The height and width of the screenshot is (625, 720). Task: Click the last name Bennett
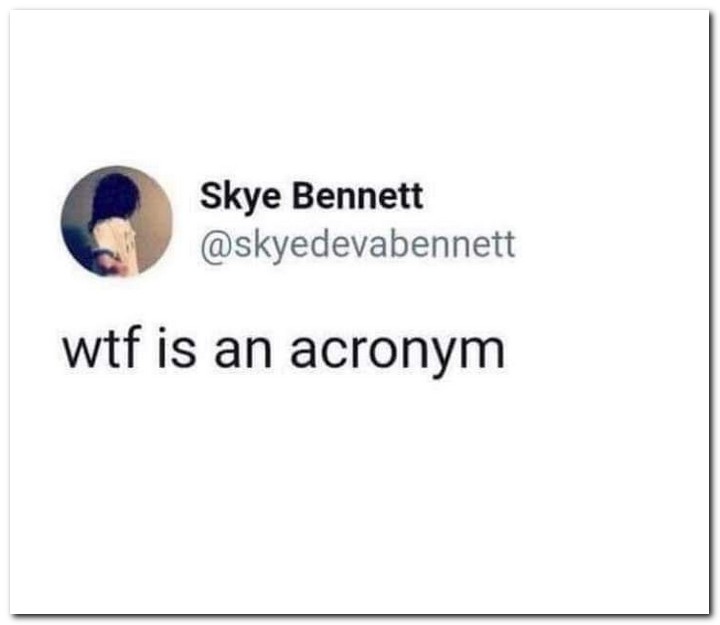[358, 196]
